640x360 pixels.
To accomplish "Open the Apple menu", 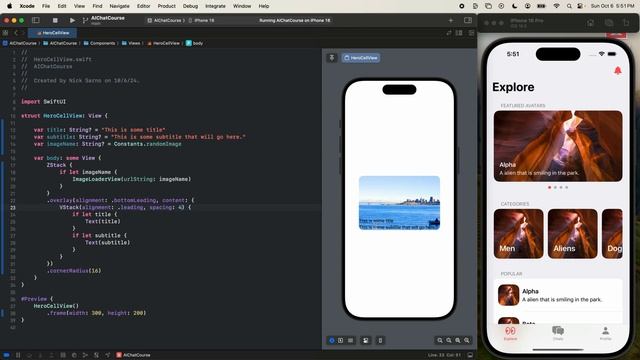I will click(9, 6).
